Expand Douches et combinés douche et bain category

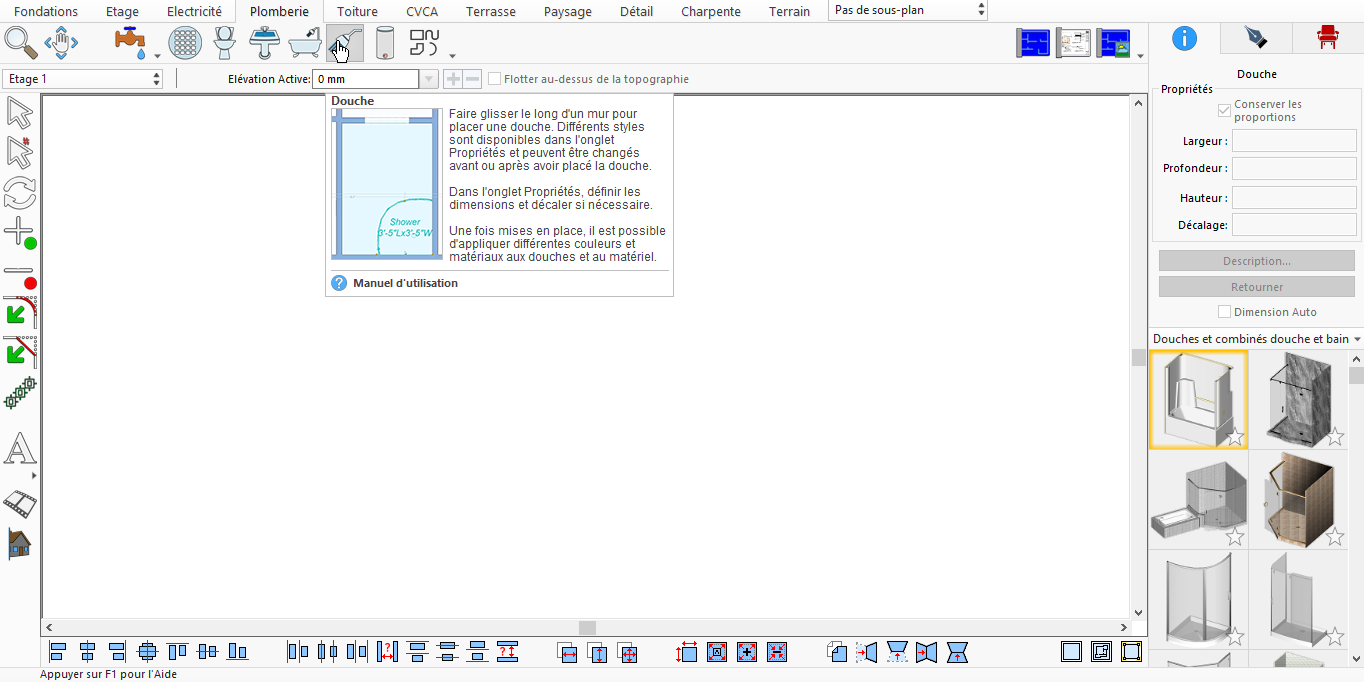point(1356,339)
